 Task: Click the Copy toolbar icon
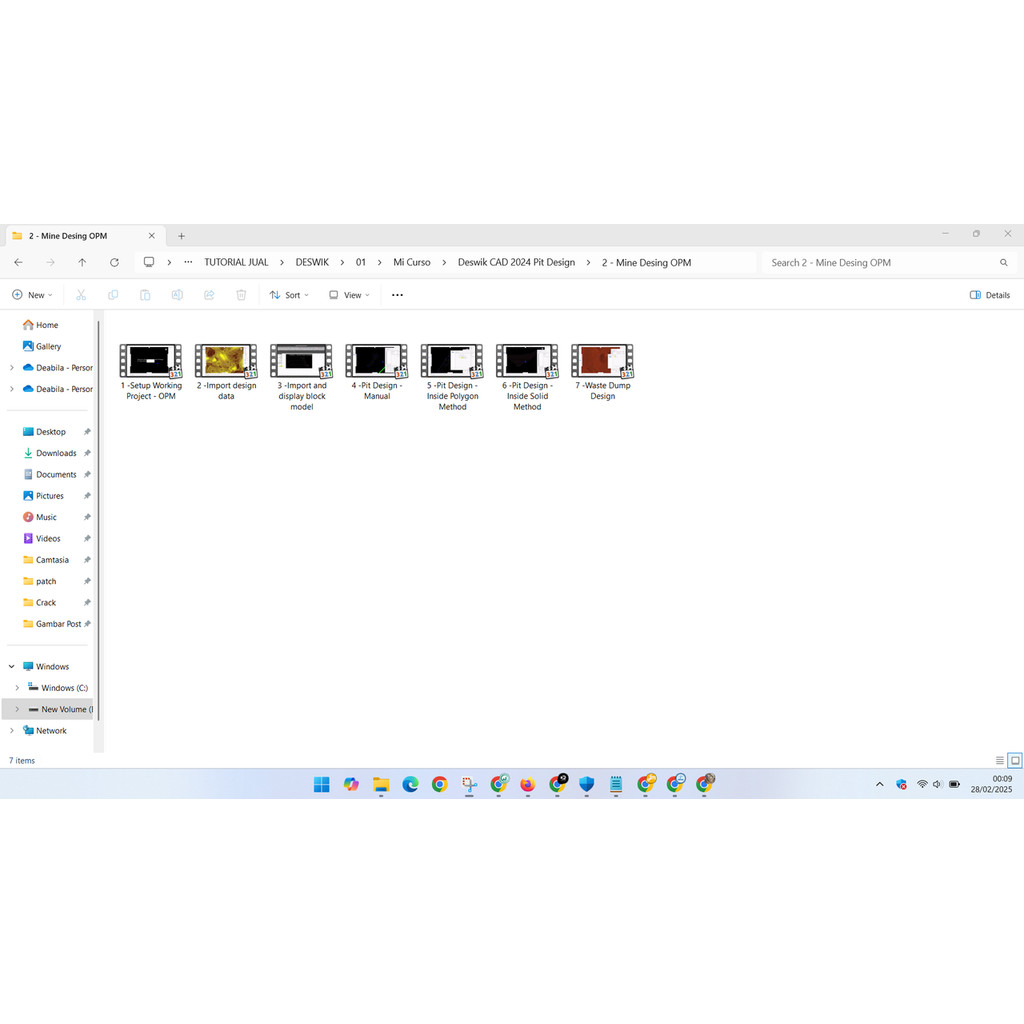pos(113,295)
